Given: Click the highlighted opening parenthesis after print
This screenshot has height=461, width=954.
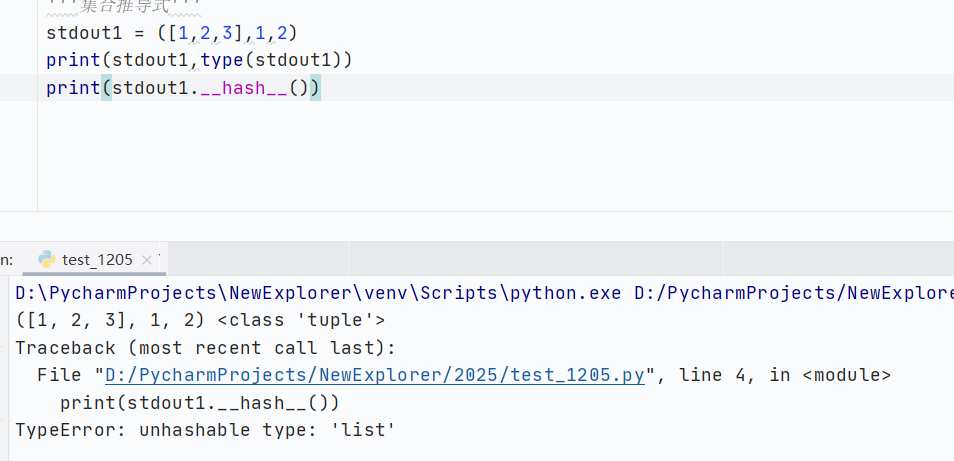Looking at the screenshot, I should coord(106,88).
